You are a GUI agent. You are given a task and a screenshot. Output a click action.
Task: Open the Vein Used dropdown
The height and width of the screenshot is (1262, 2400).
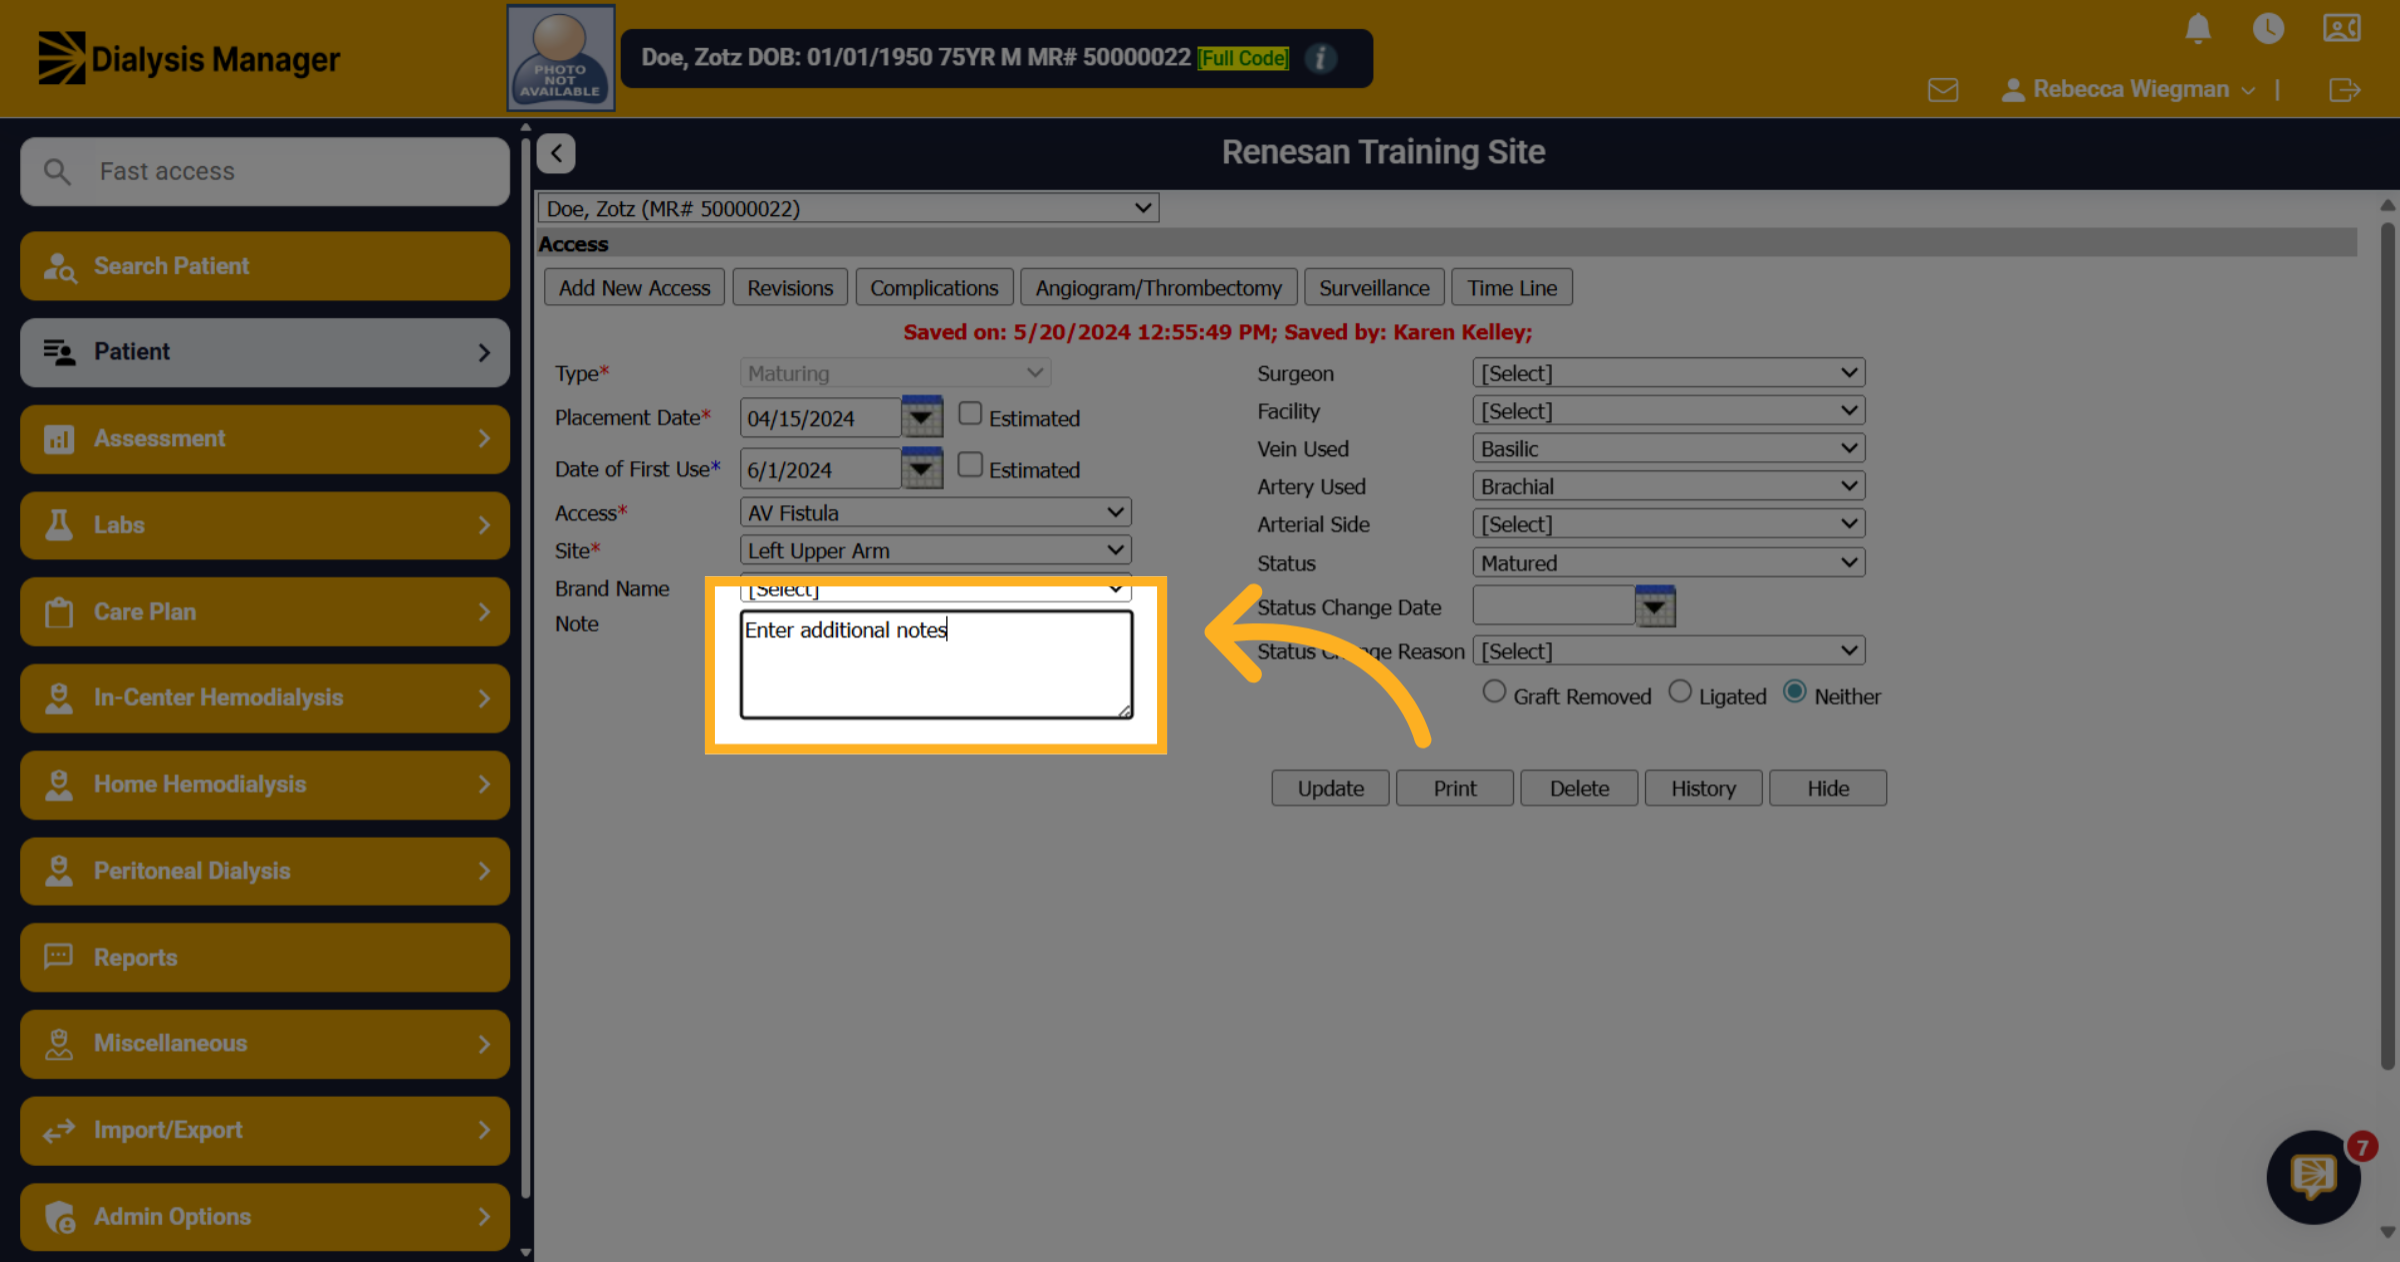pyautogui.click(x=1668, y=449)
